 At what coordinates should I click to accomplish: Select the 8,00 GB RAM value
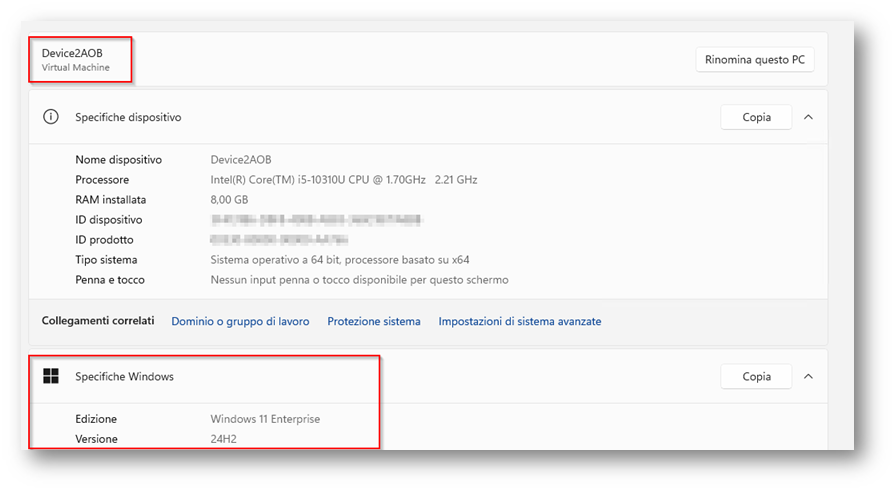coord(229,200)
